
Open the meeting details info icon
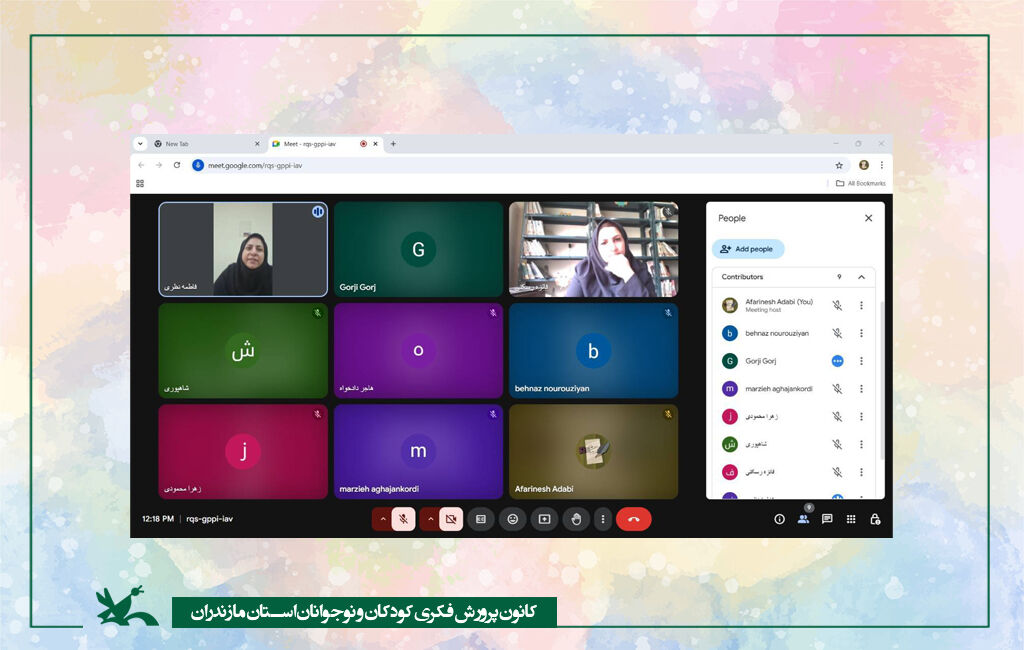point(779,519)
